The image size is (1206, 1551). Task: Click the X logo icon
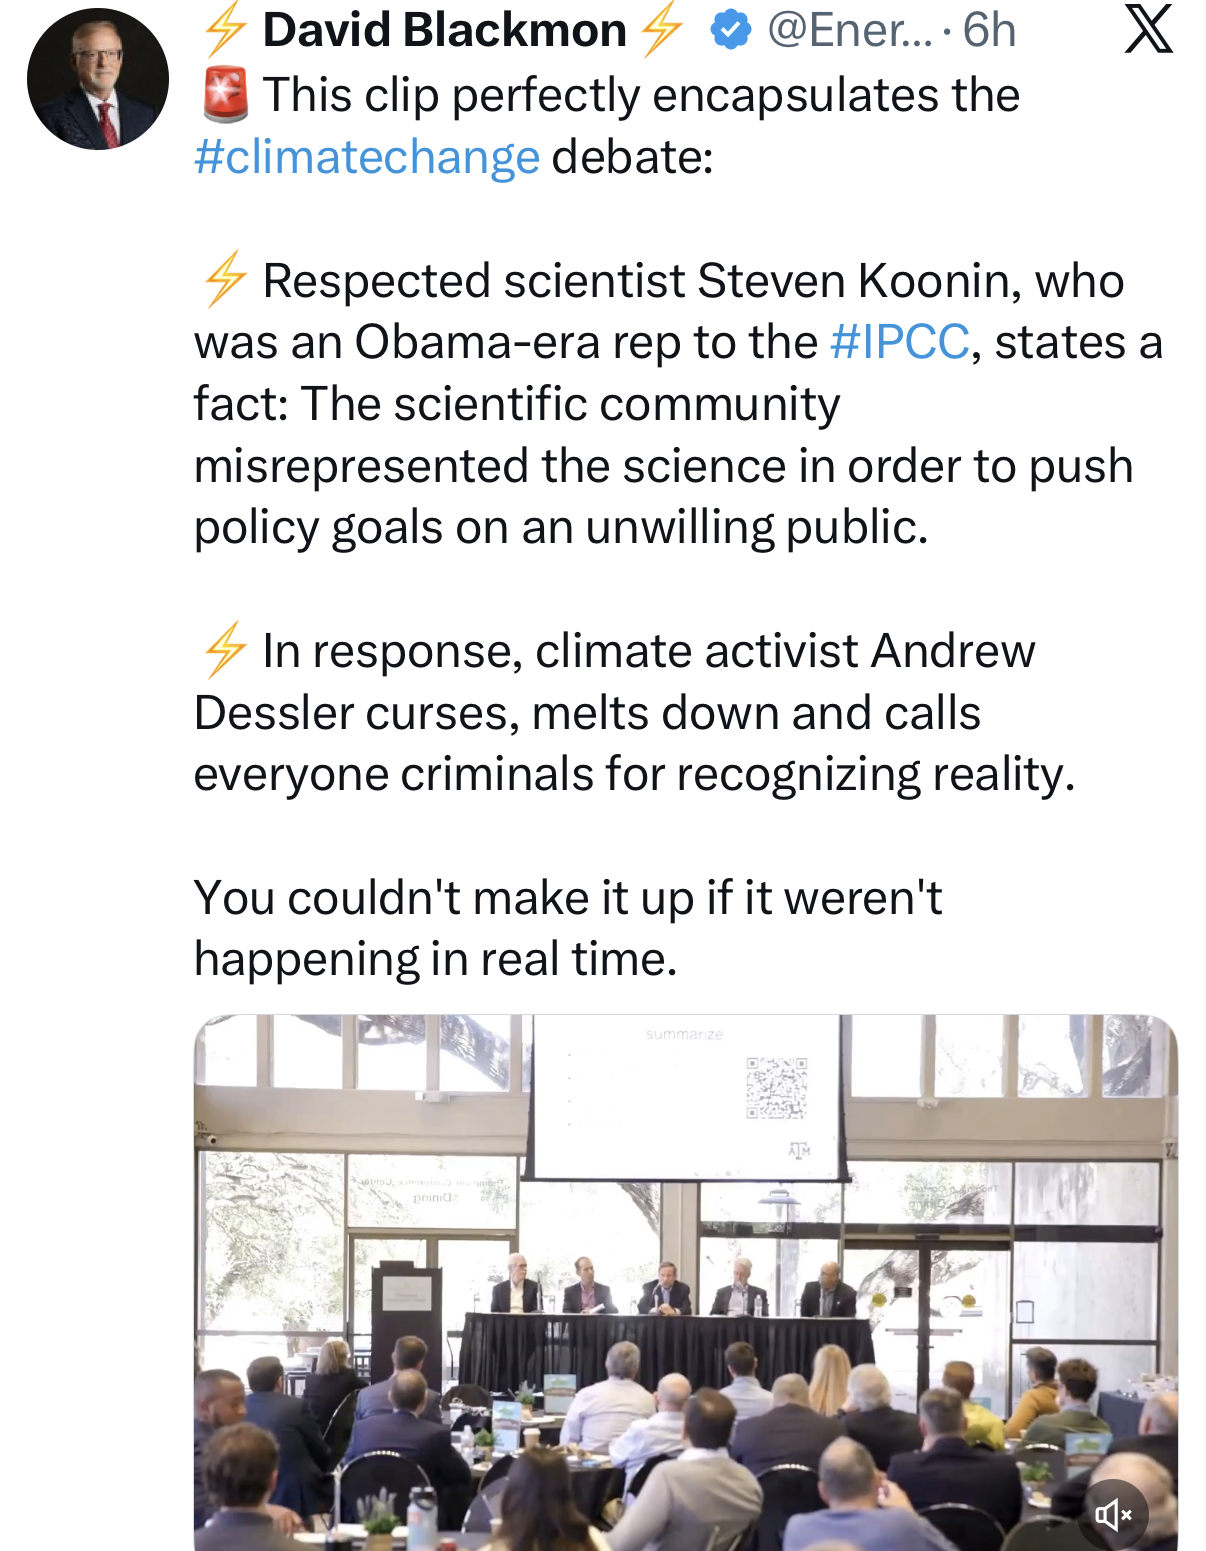pyautogui.click(x=1148, y=30)
